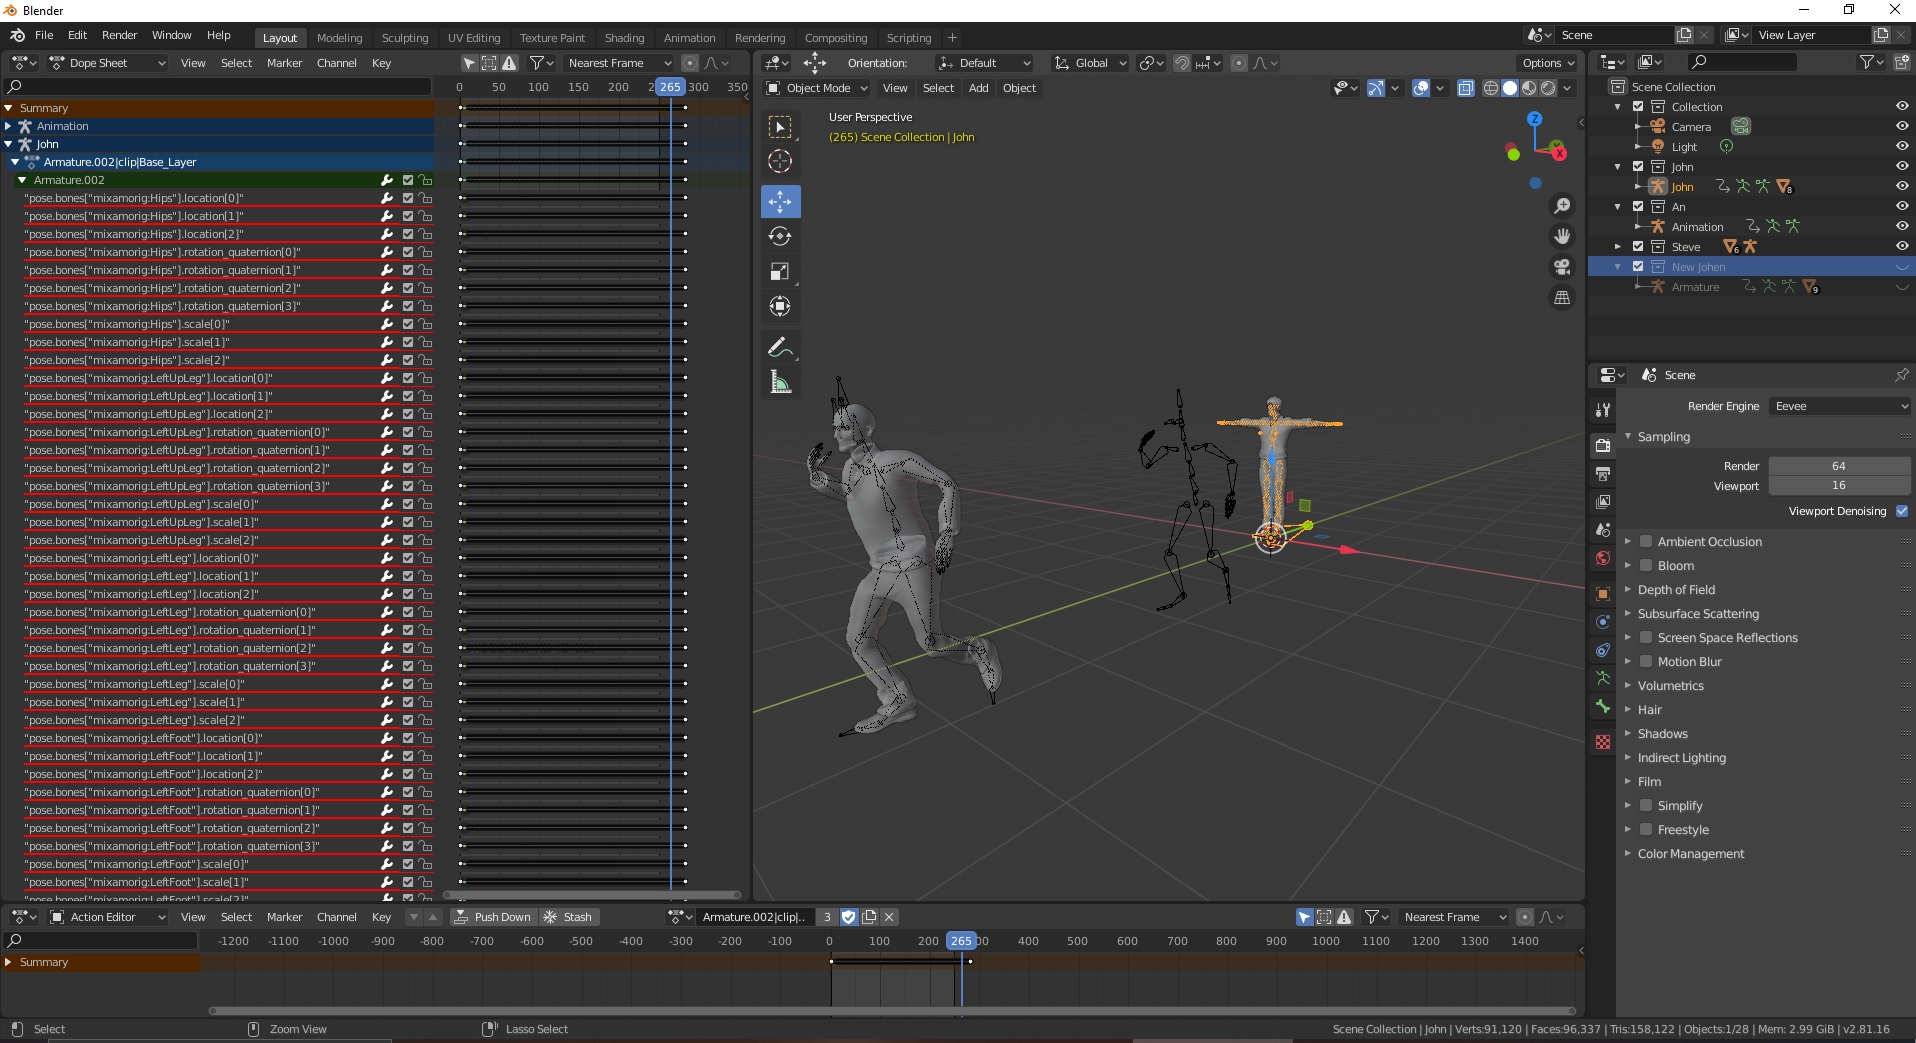Image resolution: width=1916 pixels, height=1043 pixels.
Task: Open the Object properties tab
Action: (1603, 594)
